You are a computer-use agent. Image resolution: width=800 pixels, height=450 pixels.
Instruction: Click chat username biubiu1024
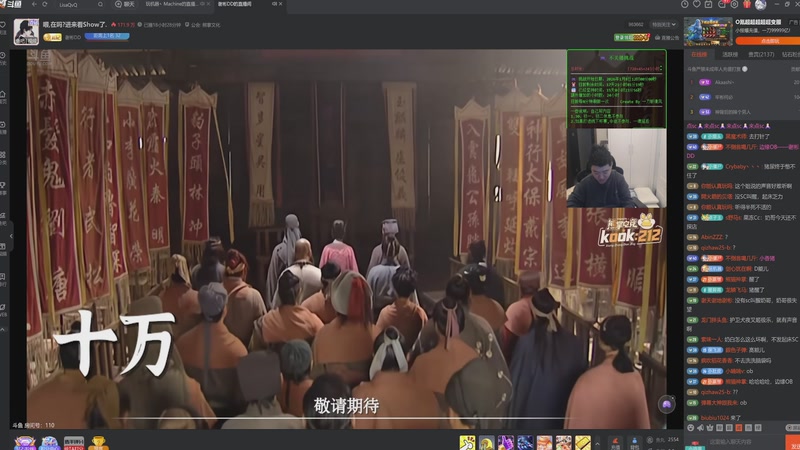click(x=715, y=417)
